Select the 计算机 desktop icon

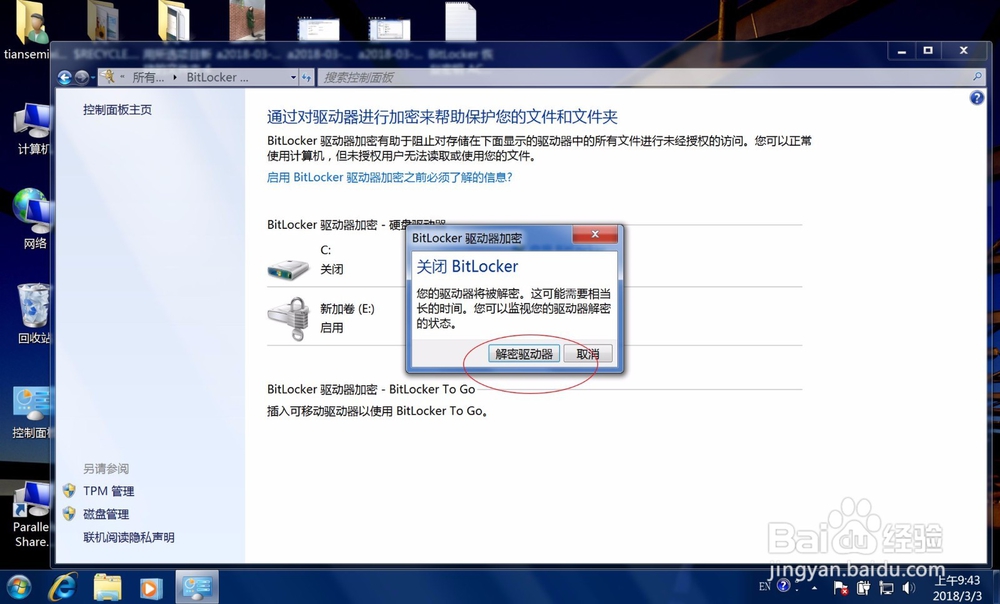point(33,128)
